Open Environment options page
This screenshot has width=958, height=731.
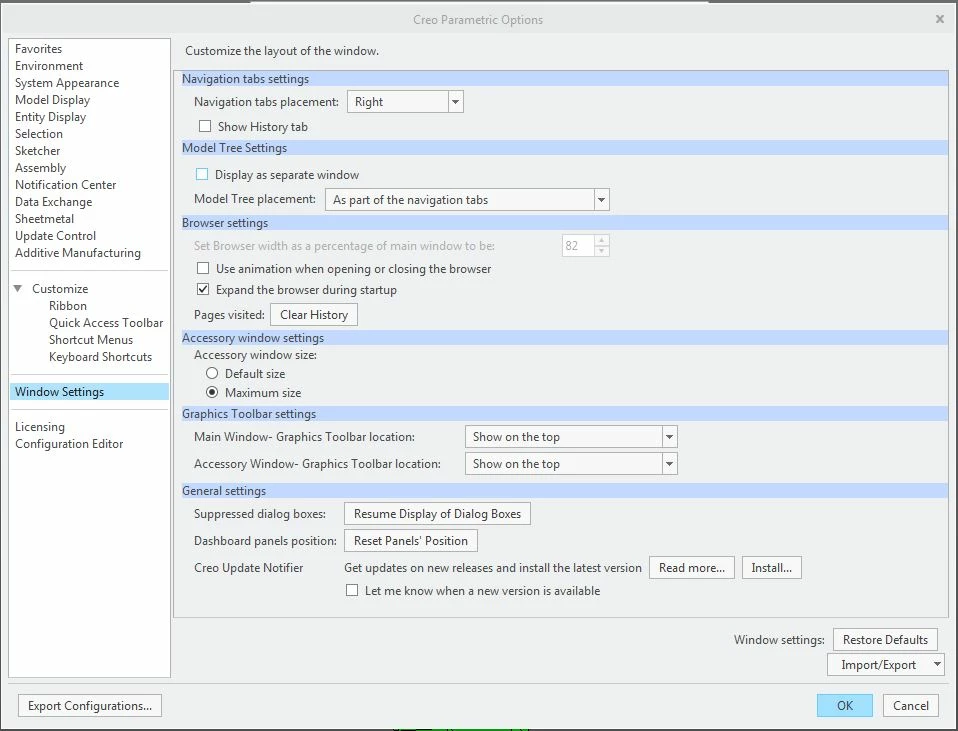[49, 66]
